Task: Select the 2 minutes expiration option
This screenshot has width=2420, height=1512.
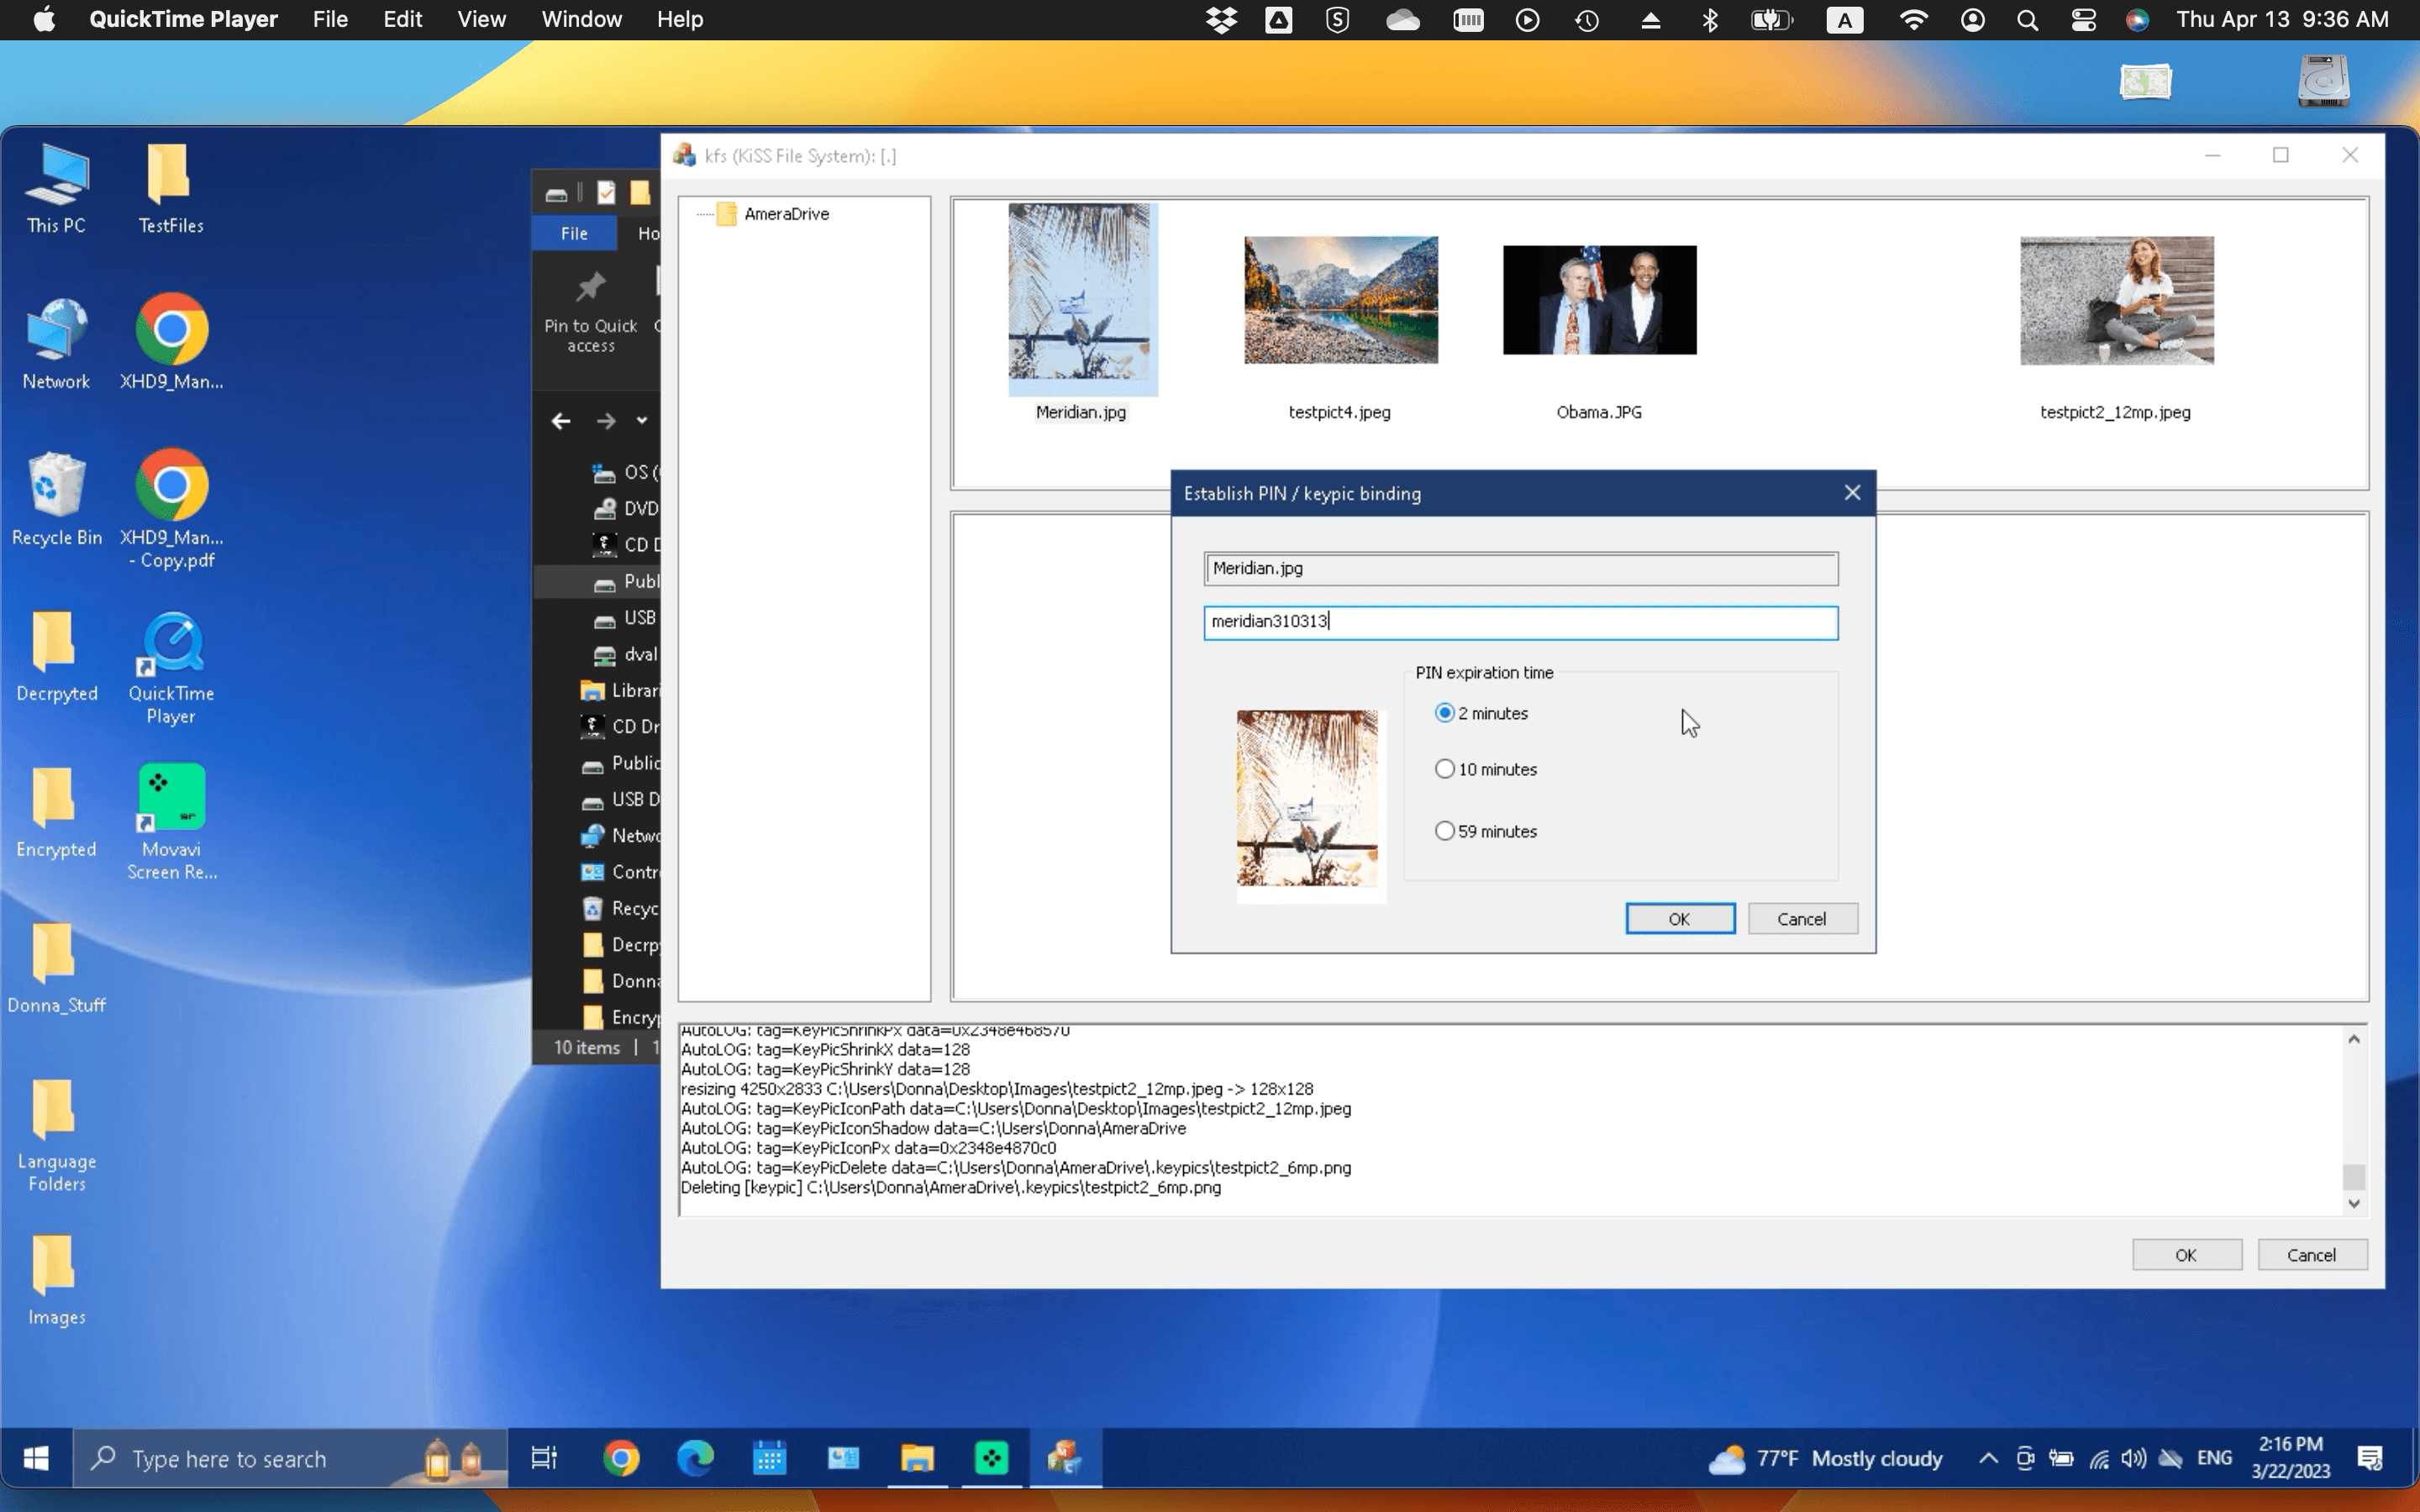Action: (x=1444, y=713)
